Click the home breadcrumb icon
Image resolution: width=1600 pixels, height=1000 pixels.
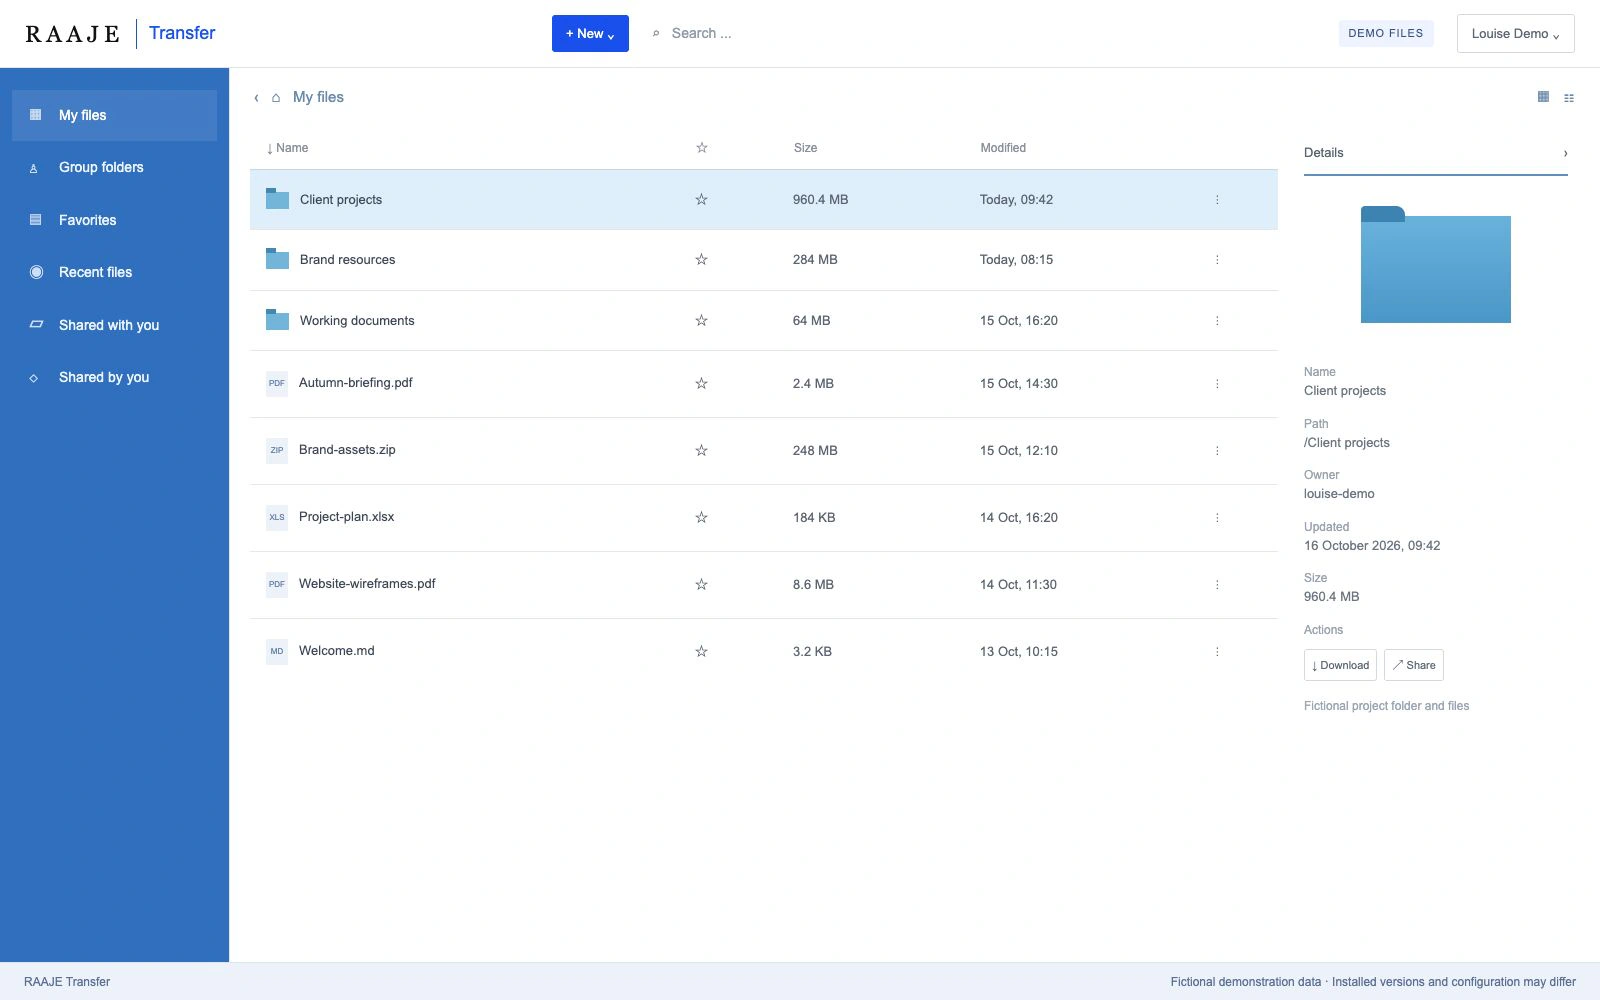pyautogui.click(x=276, y=97)
